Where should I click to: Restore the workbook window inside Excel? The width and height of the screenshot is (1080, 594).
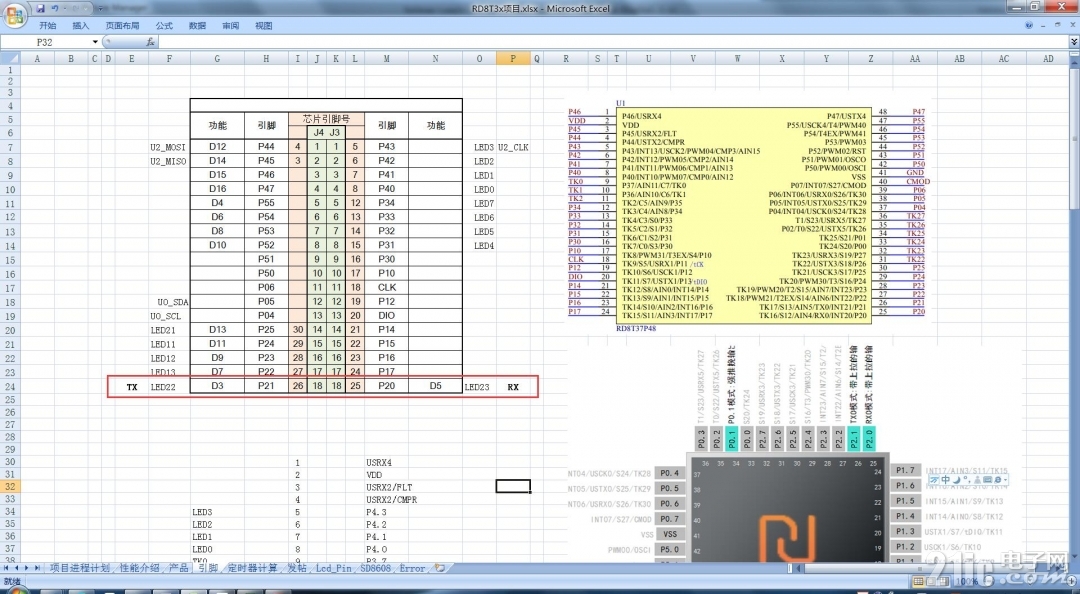[x=1057, y=25]
